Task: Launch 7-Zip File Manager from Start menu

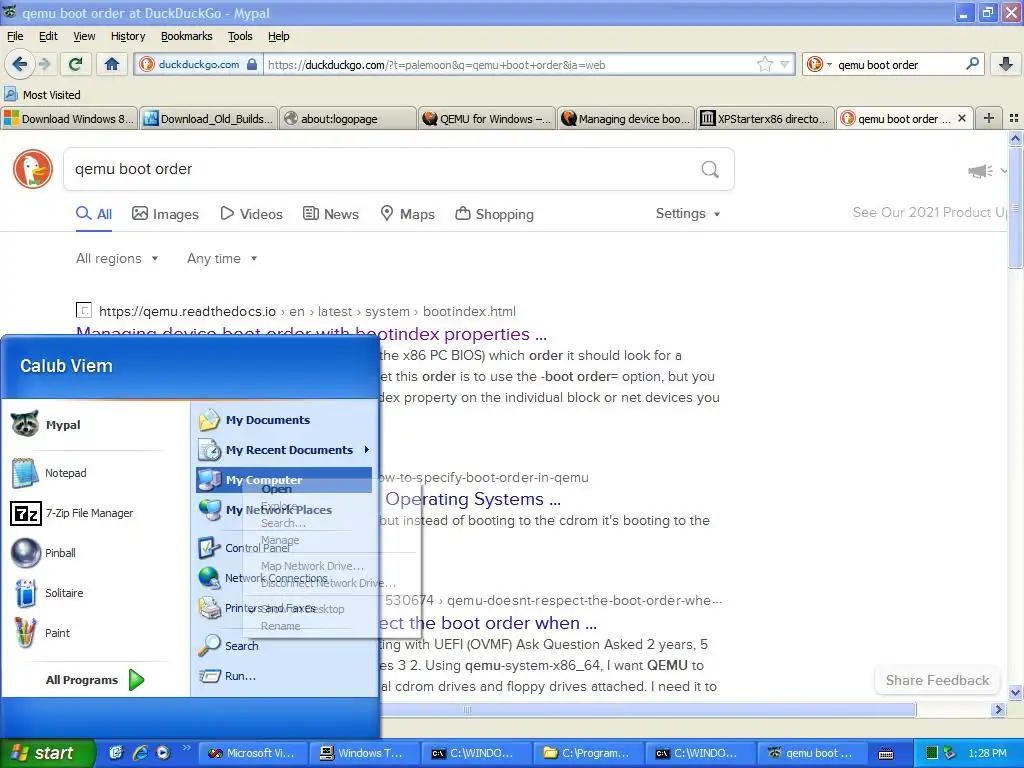Action: (x=72, y=513)
